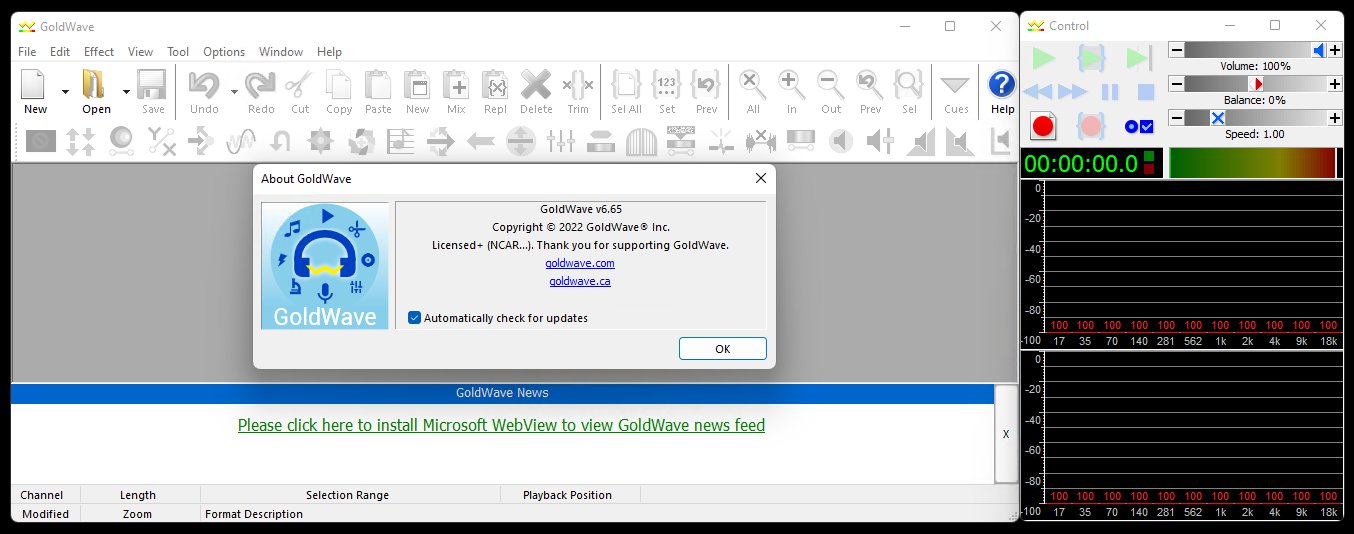The width and height of the screenshot is (1354, 534).
Task: Open the dropdown arrow next to Undo
Action: pyautogui.click(x=234, y=92)
